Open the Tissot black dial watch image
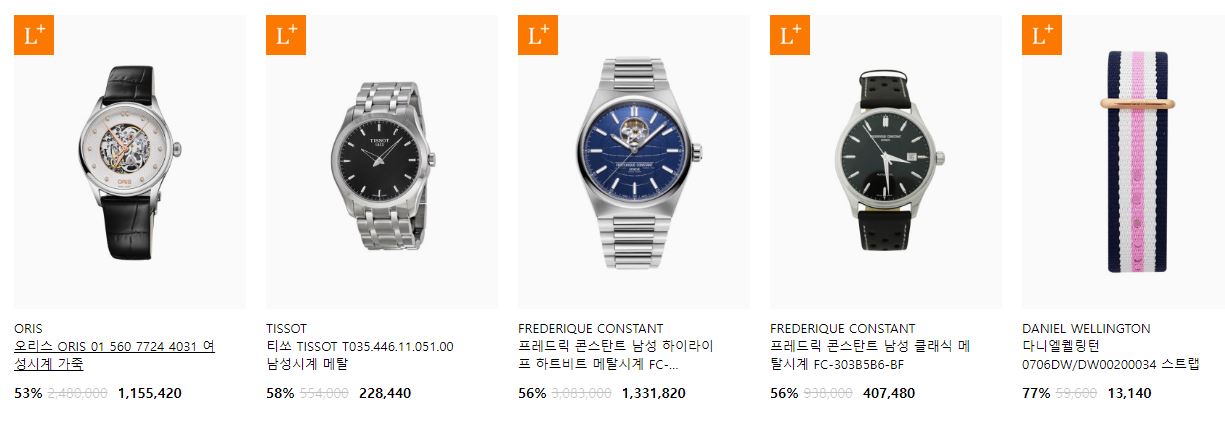Image resolution: width=1225 pixels, height=446 pixels. [x=382, y=162]
